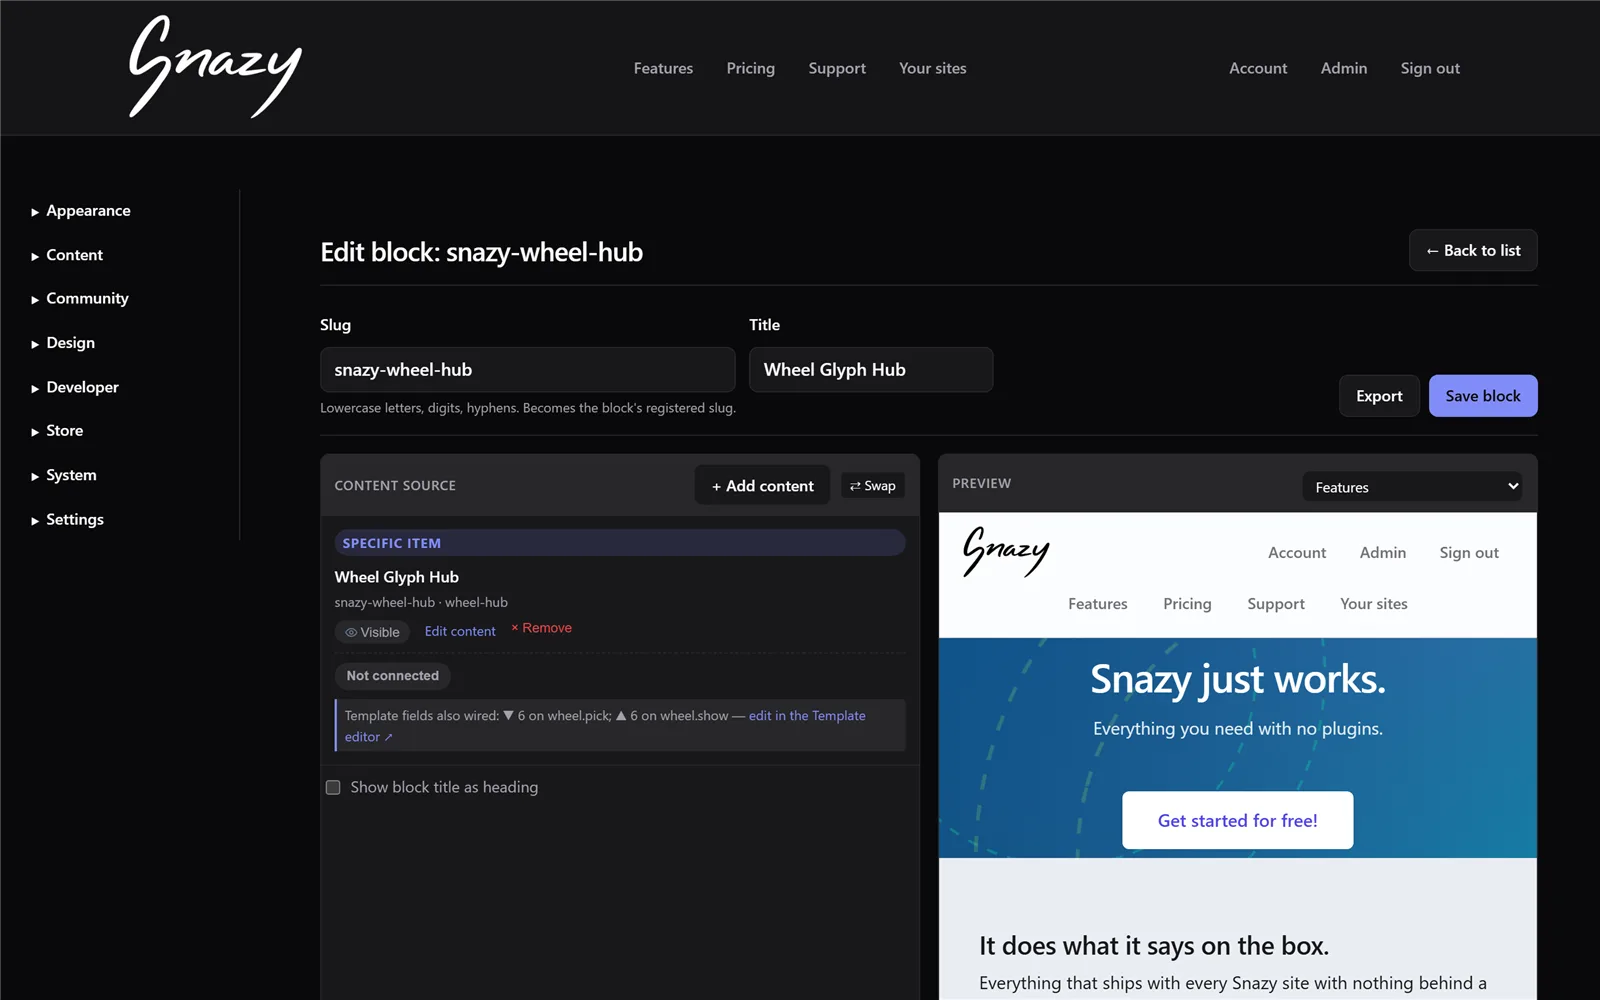Expand the Store sidebar section
This screenshot has width=1600, height=1000.
(x=57, y=431)
